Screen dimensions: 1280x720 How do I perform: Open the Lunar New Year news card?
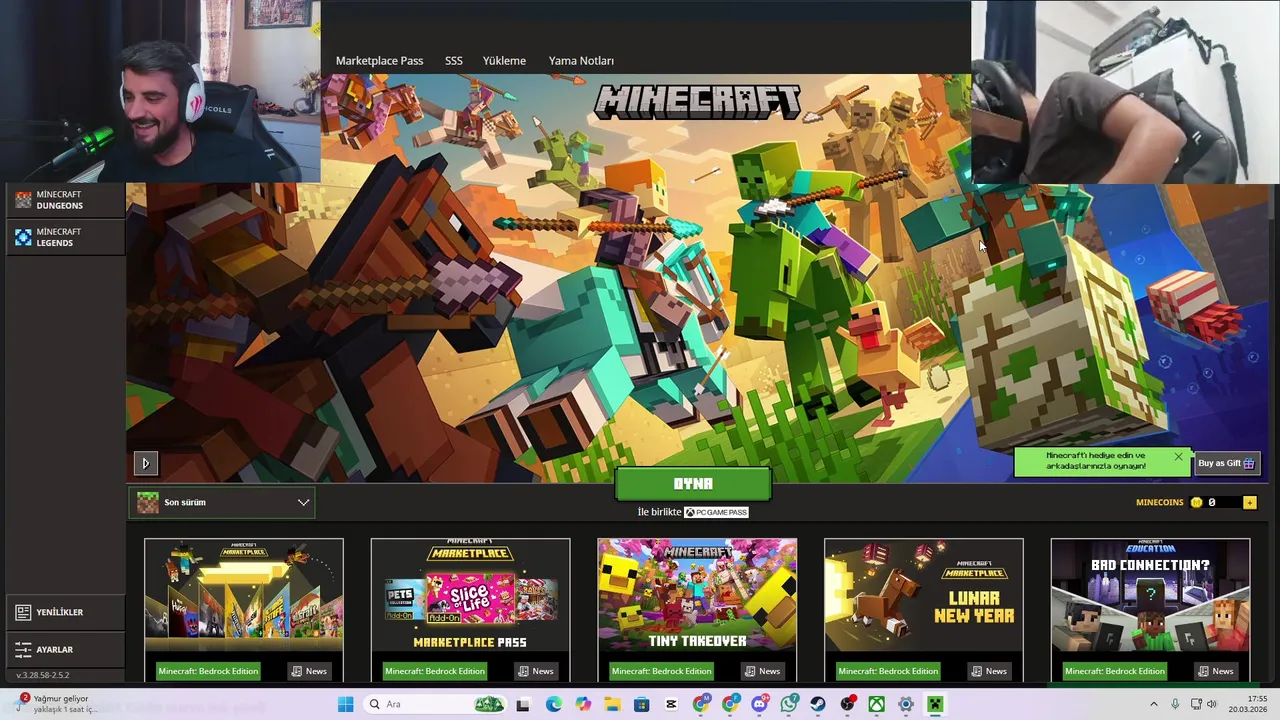click(924, 610)
